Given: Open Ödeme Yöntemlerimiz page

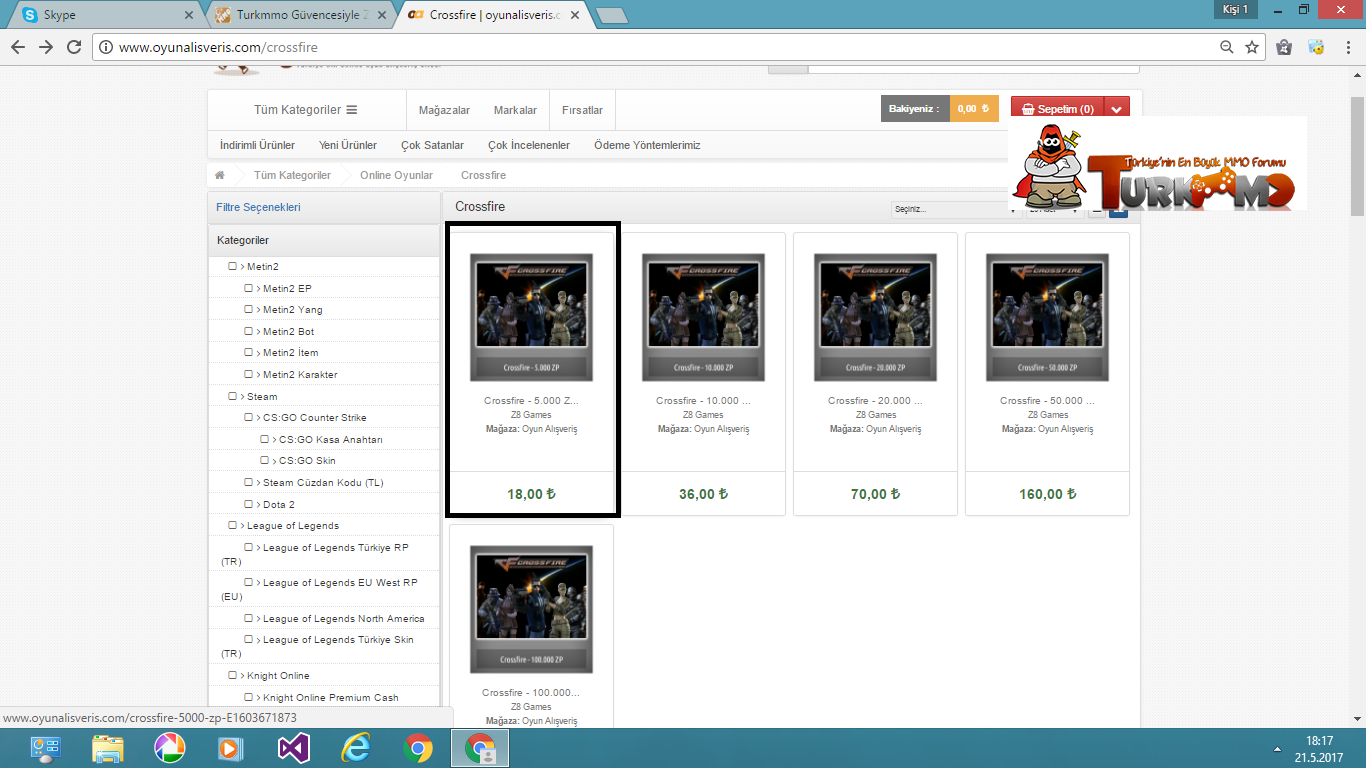Looking at the screenshot, I should 647,145.
